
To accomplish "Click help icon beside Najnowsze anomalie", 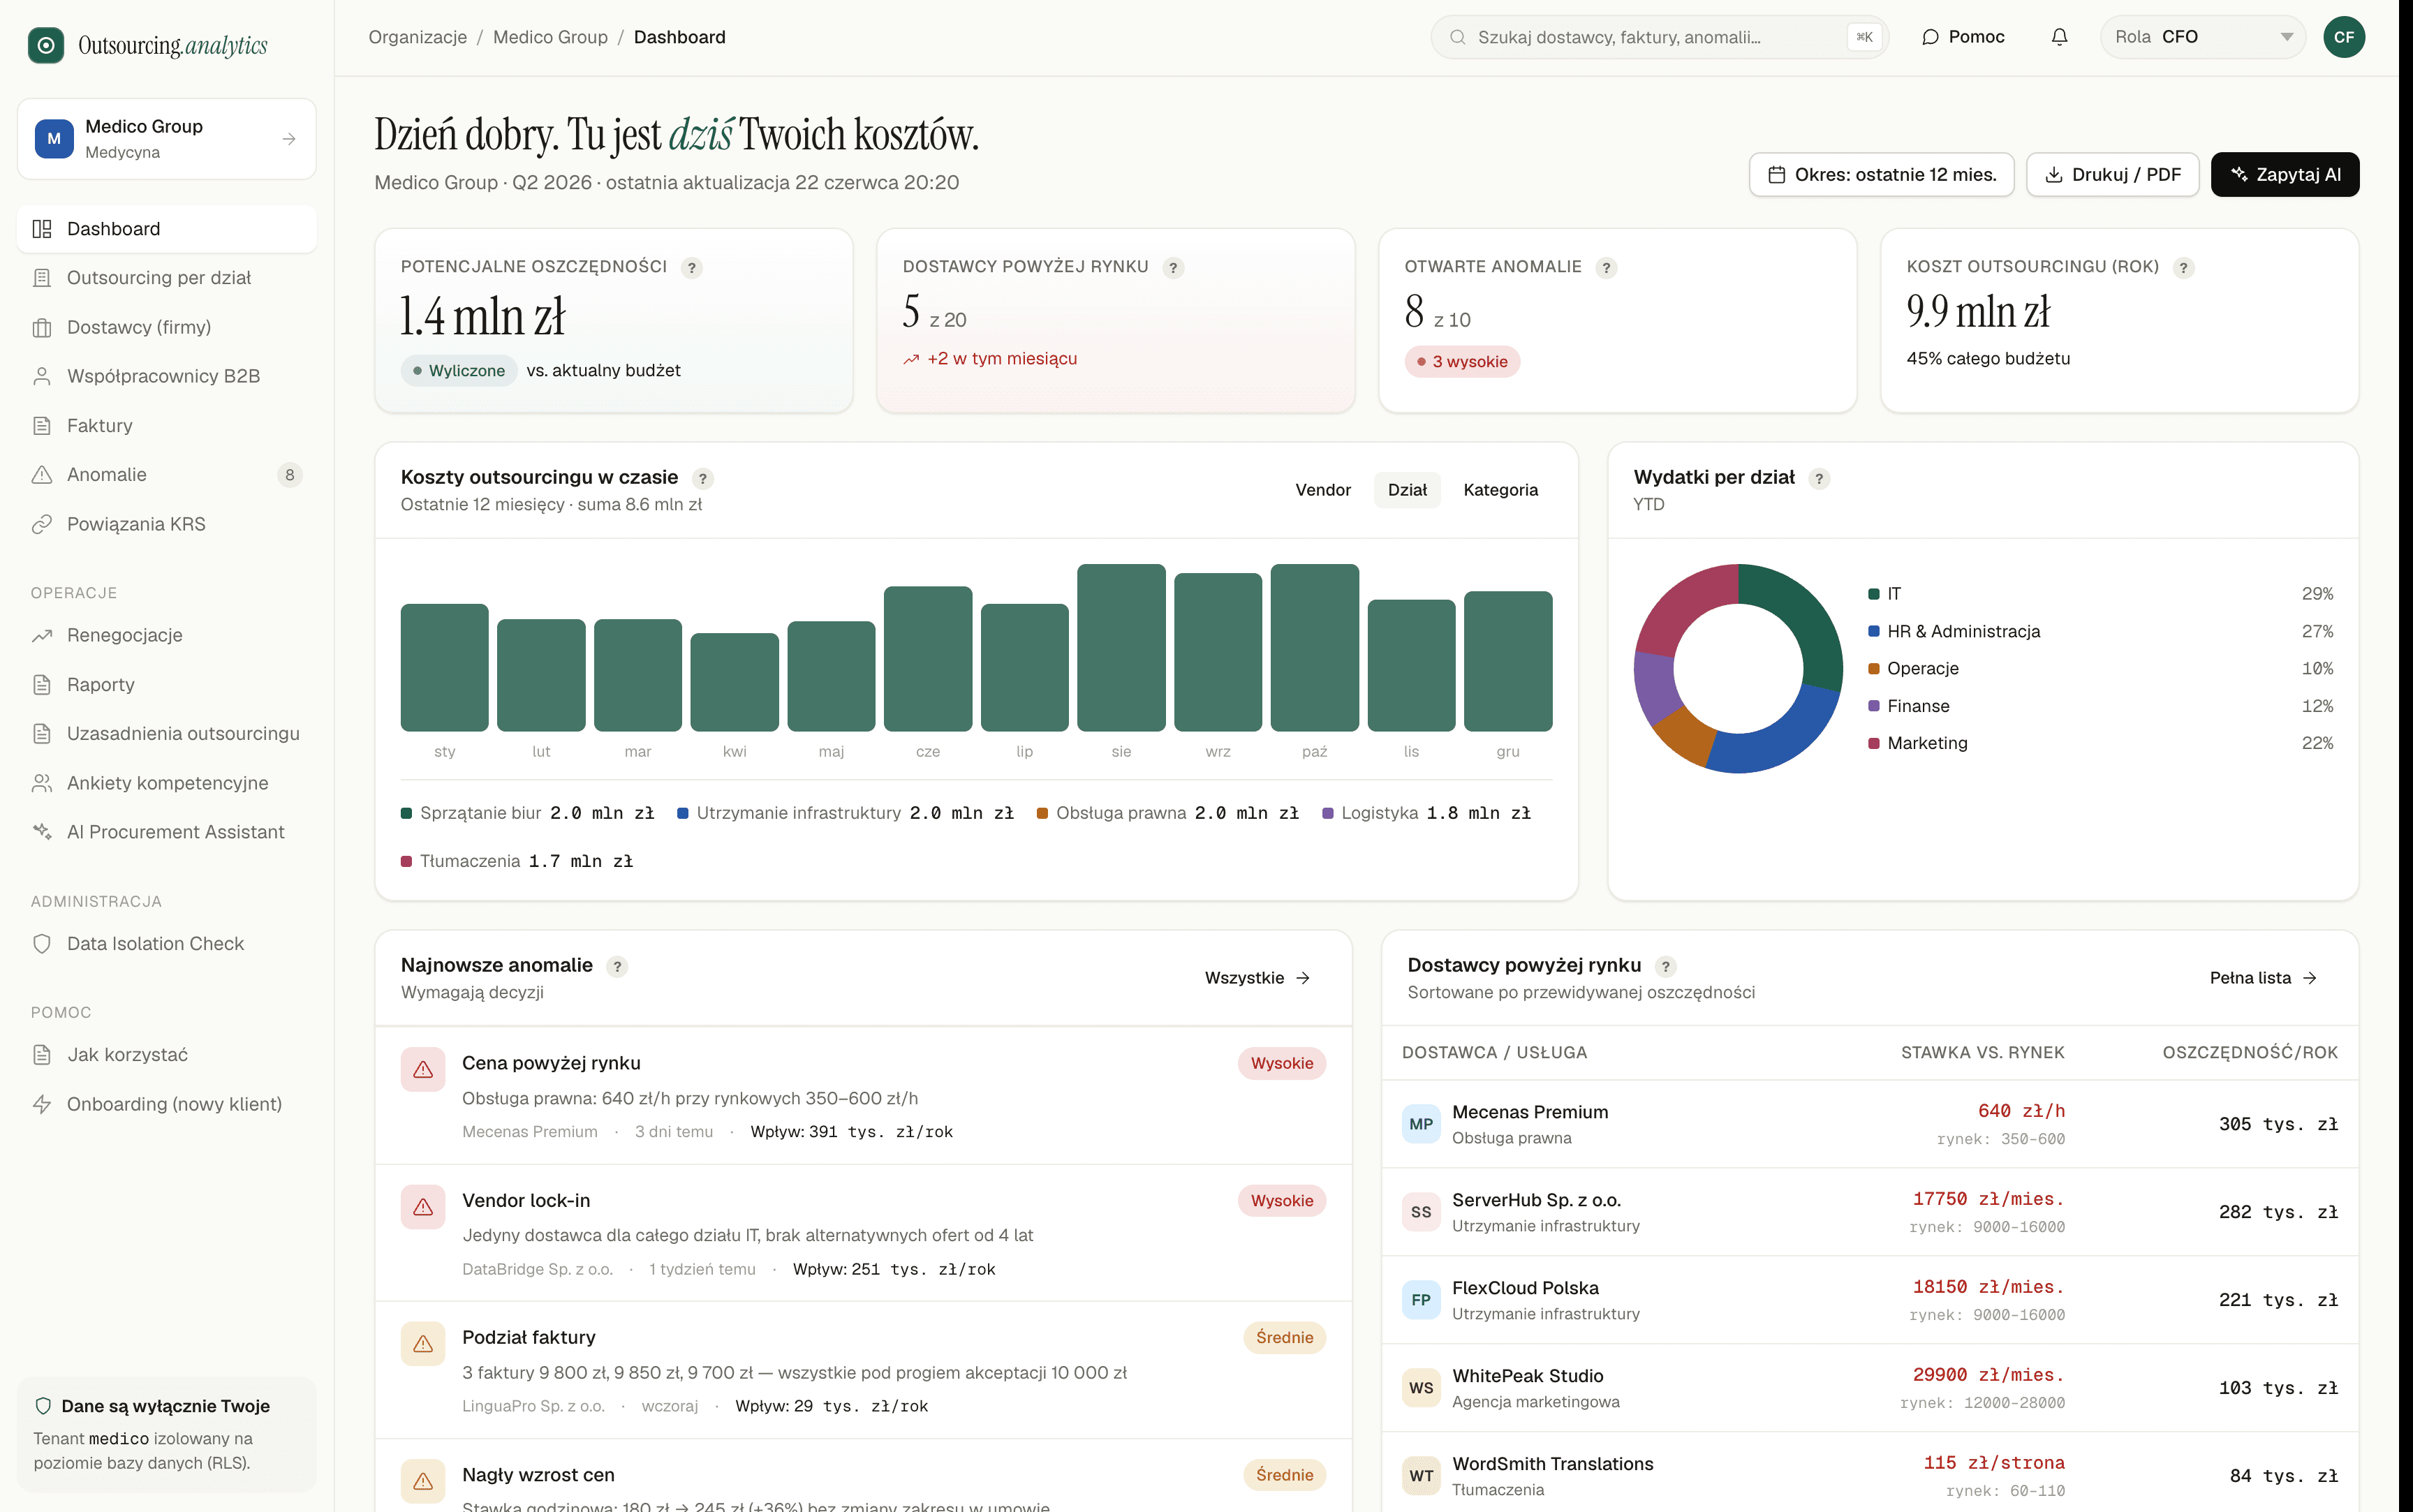I will click(617, 966).
